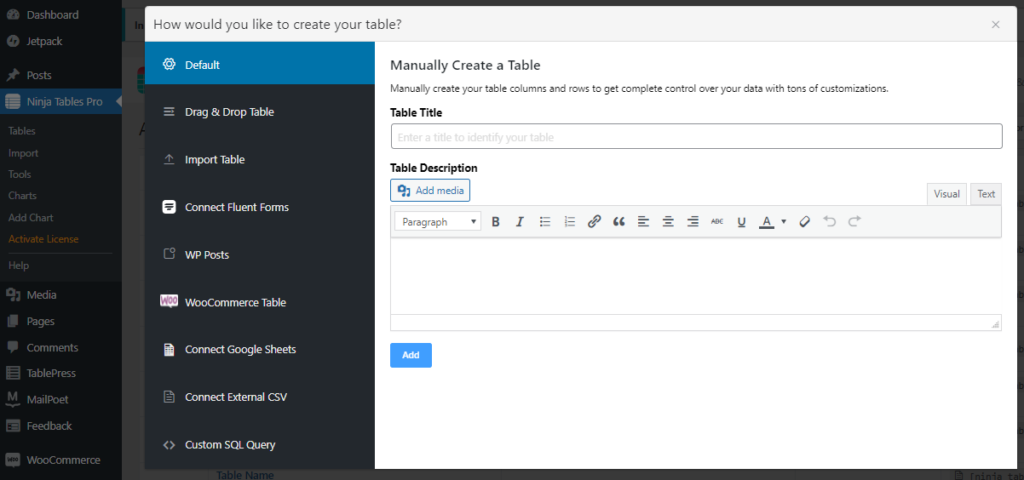Switch editor to Visual tab

pyautogui.click(x=946, y=194)
